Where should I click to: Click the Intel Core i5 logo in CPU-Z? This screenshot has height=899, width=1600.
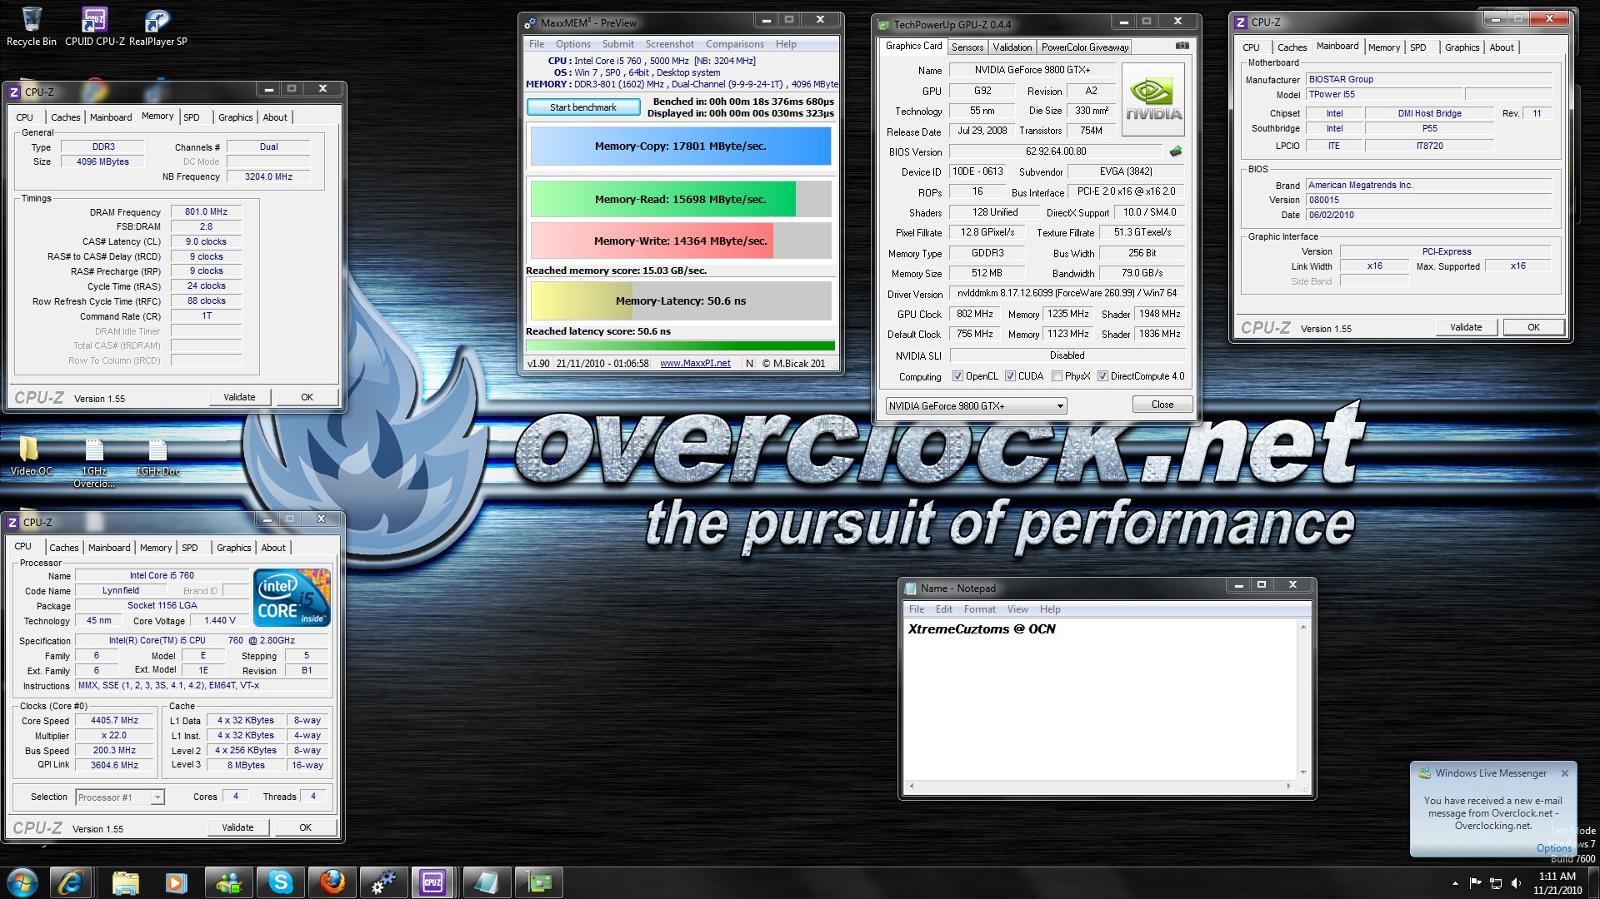click(292, 597)
